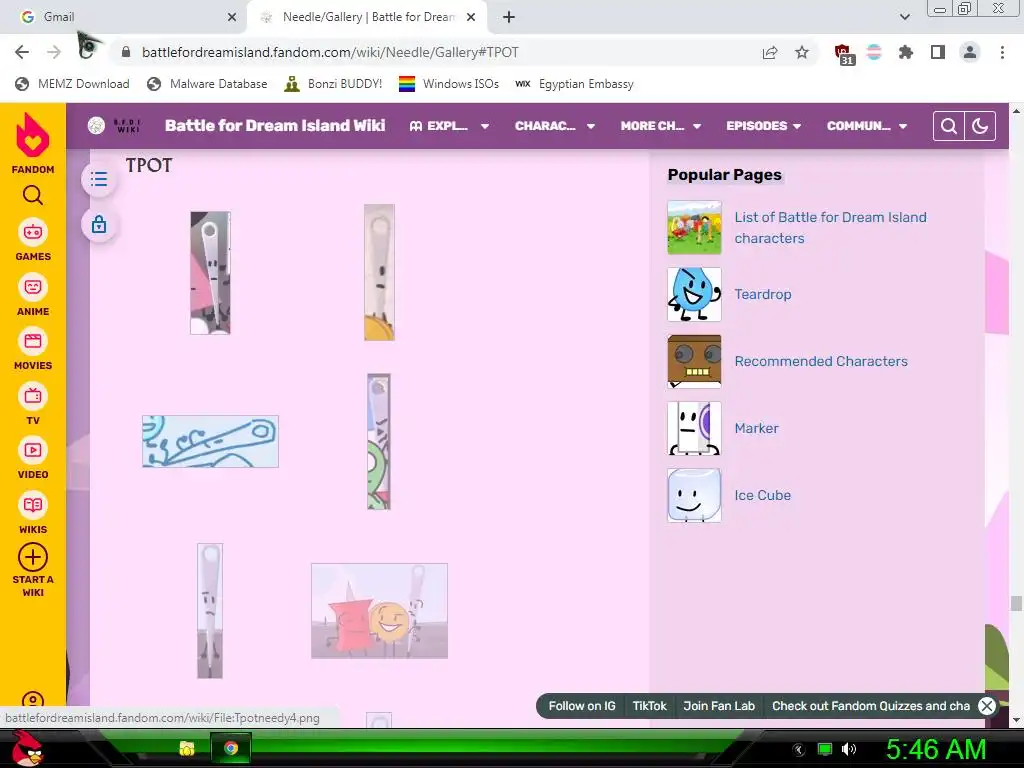Image resolution: width=1024 pixels, height=768 pixels.
Task: Click red shield extension icon with badge
Action: [x=844, y=54]
